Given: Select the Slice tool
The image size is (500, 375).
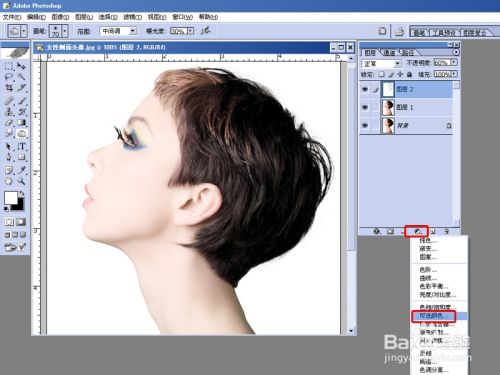Looking at the screenshot, I should point(21,88).
